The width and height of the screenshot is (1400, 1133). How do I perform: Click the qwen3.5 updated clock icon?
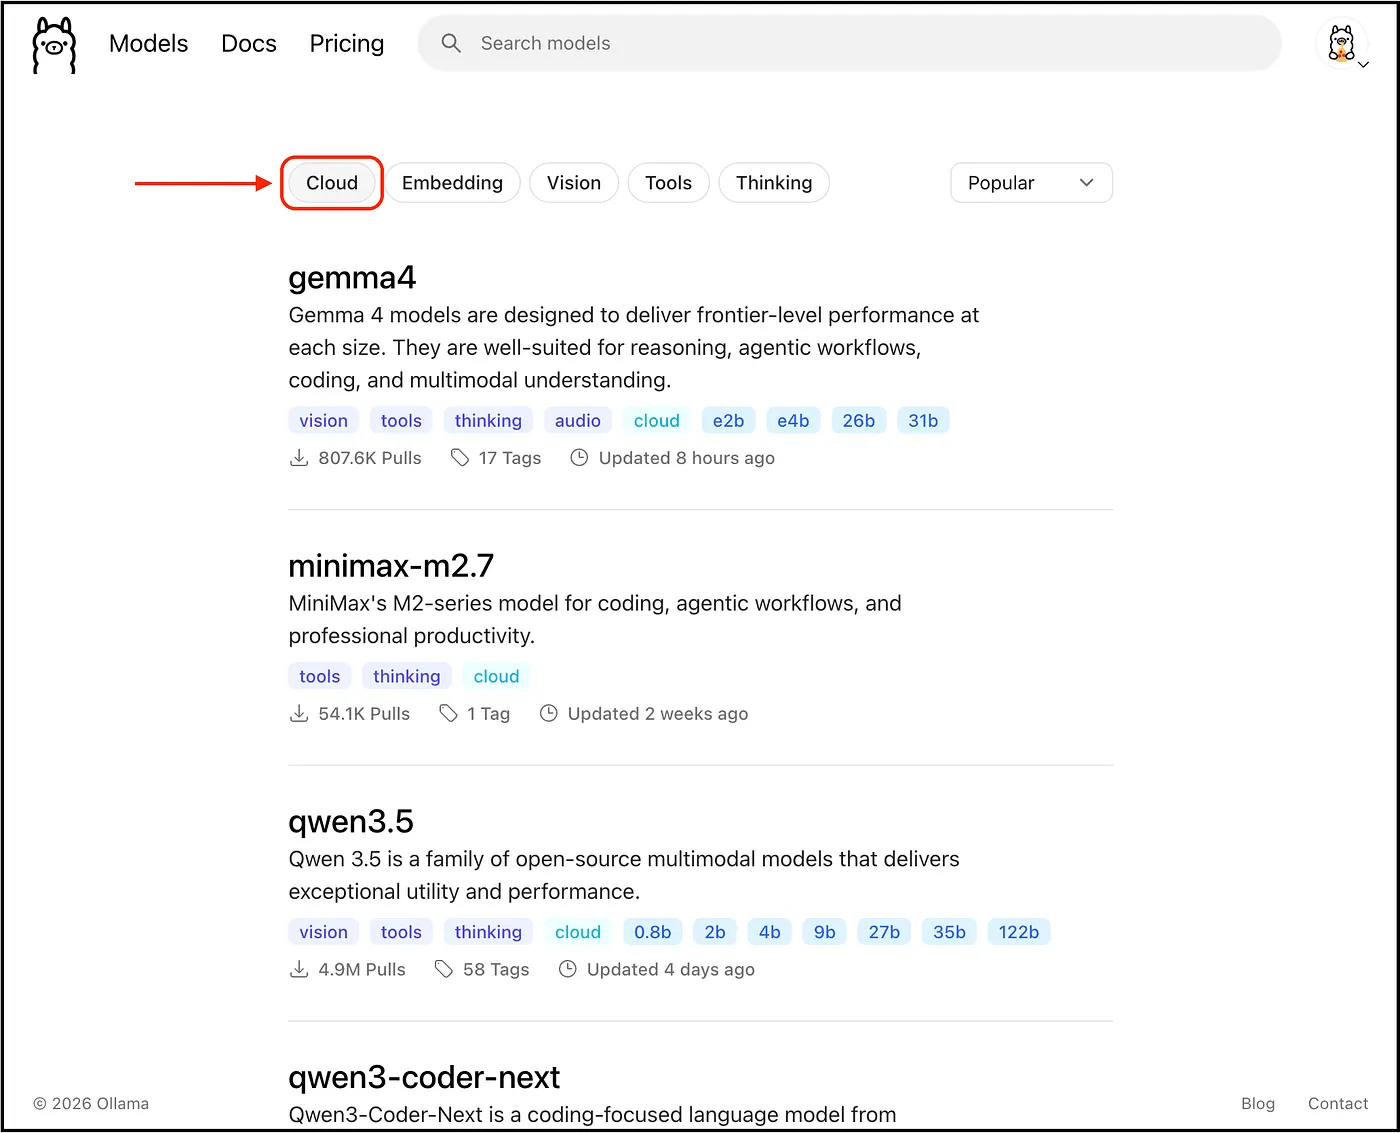click(567, 969)
